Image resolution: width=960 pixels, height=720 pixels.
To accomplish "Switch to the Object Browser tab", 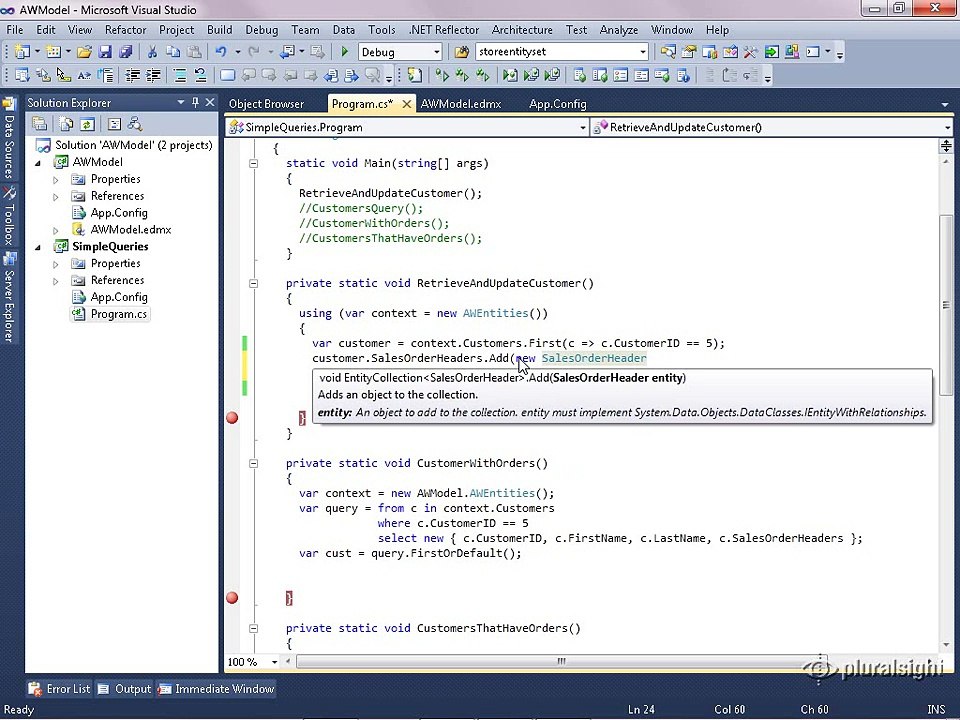I will click(266, 103).
